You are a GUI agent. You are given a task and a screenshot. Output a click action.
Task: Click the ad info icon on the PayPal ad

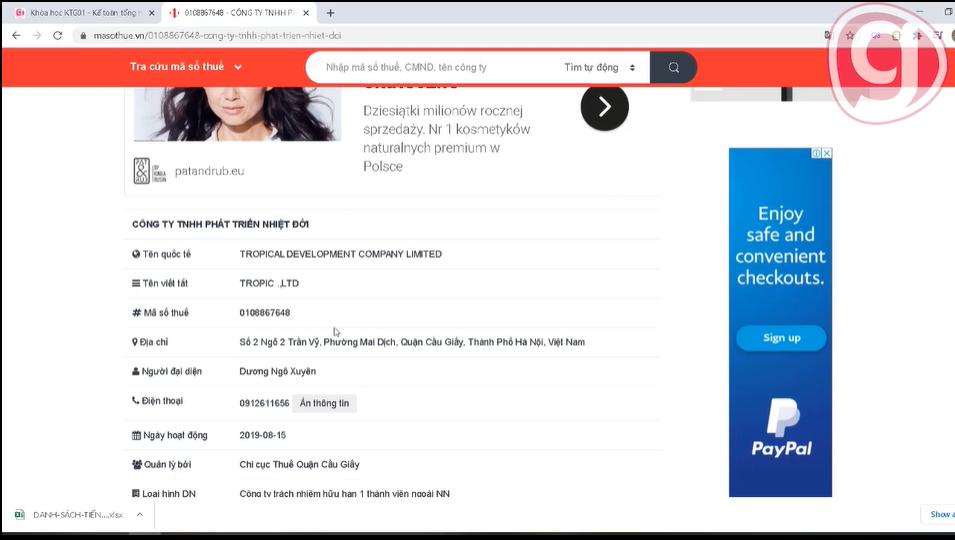click(817, 153)
